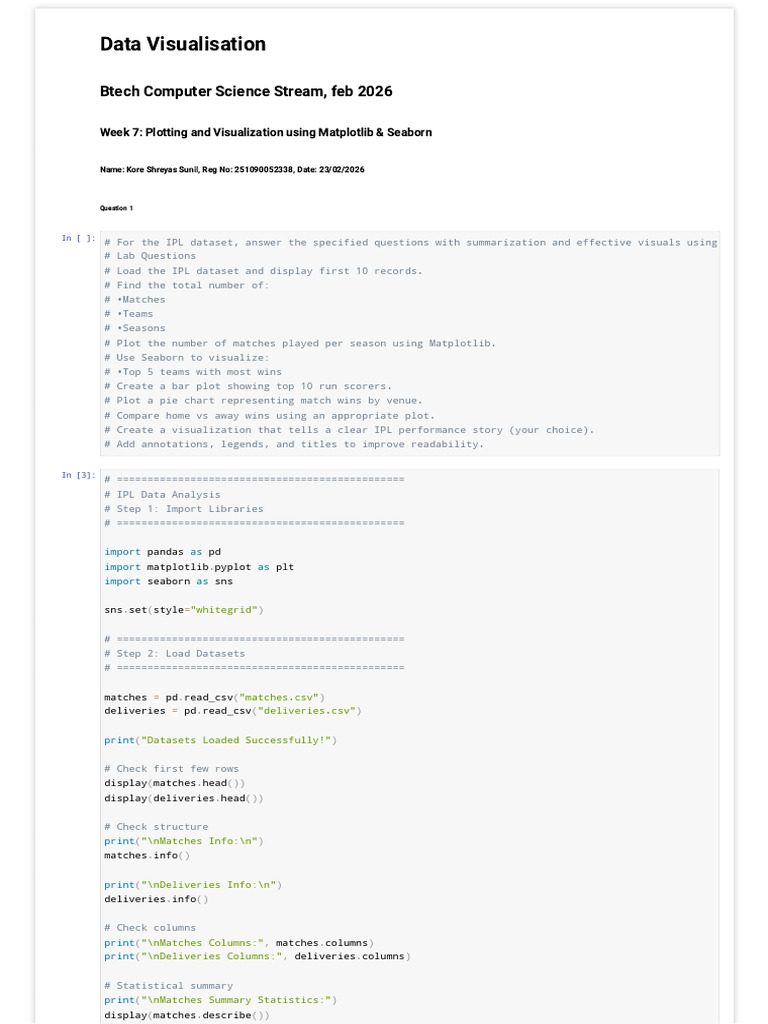The image size is (768, 1024).
Task: Click the Name and Reg No line
Action: 232,169
